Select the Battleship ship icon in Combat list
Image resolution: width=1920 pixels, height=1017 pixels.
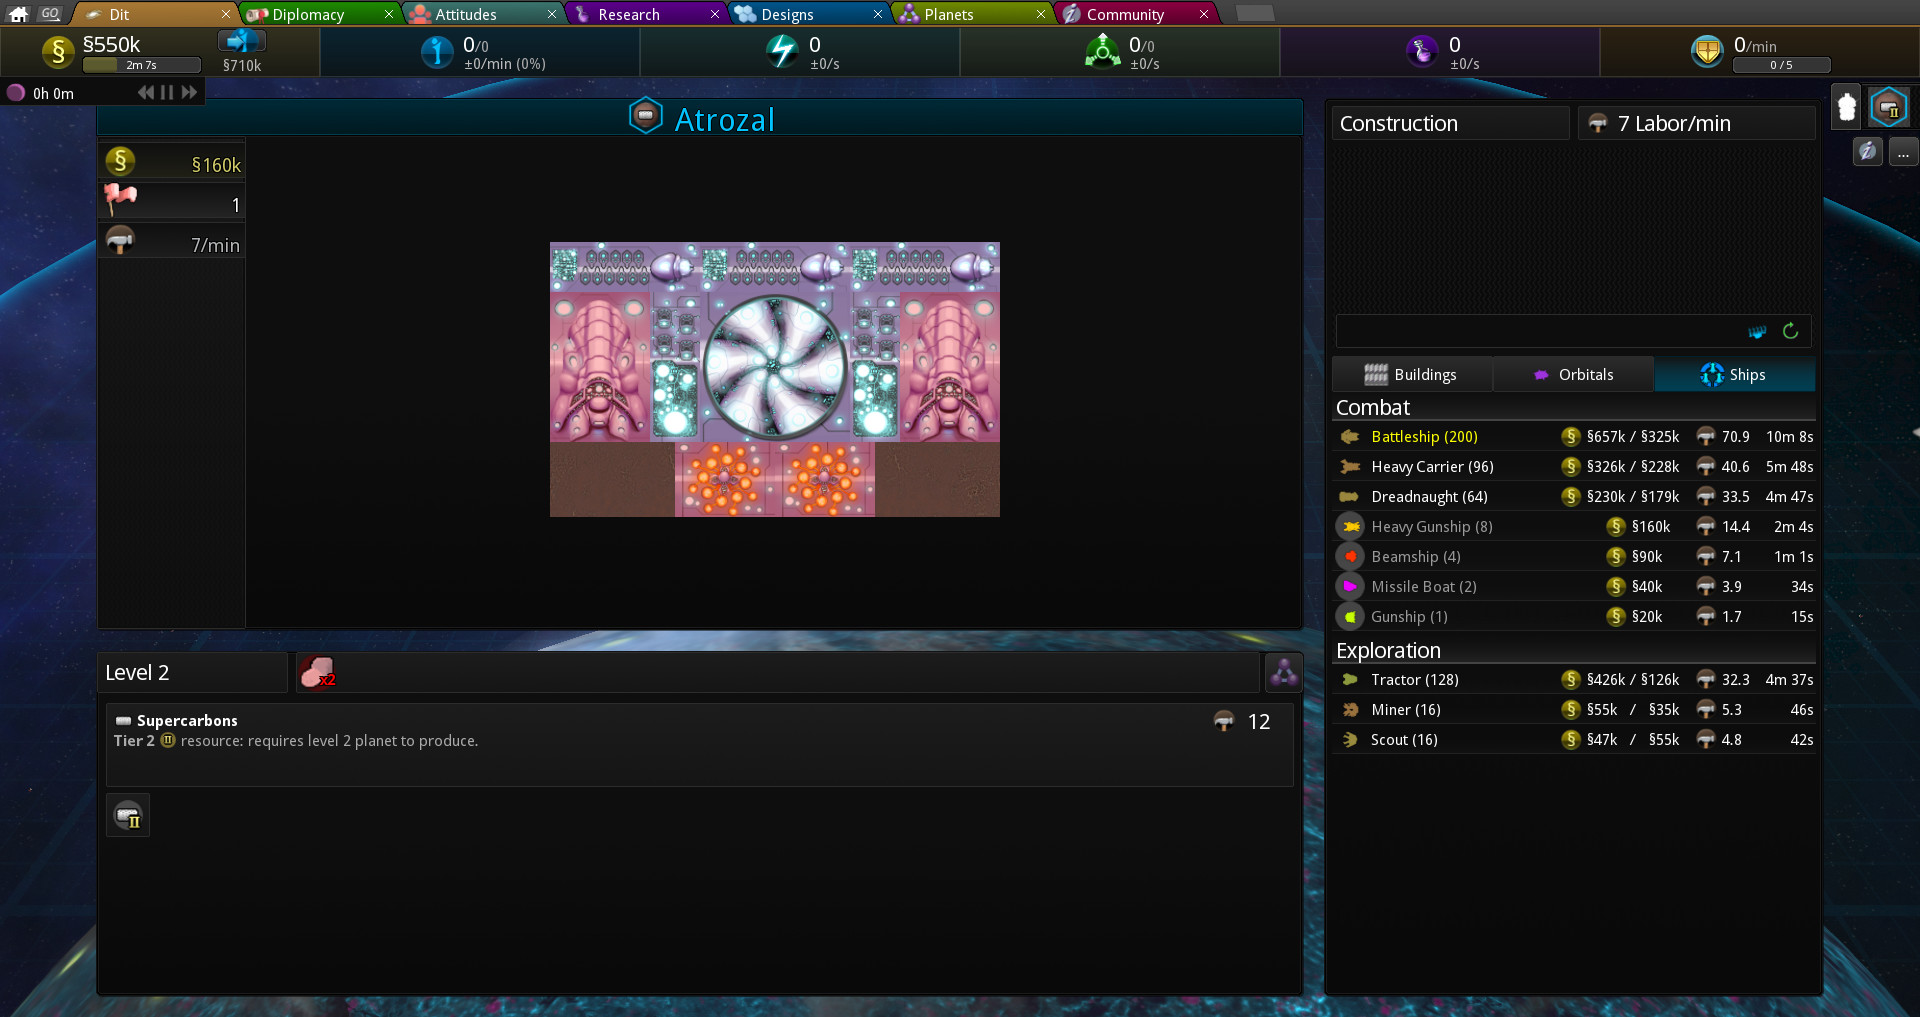click(1350, 436)
